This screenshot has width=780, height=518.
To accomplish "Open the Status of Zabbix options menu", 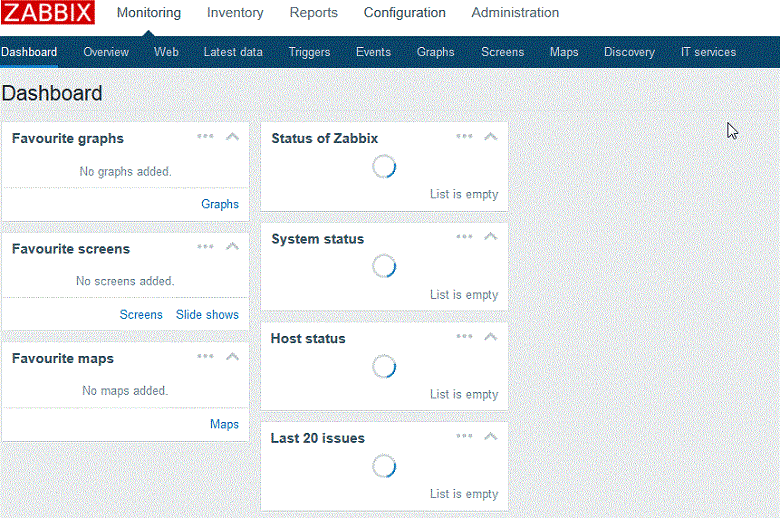I will pos(464,137).
